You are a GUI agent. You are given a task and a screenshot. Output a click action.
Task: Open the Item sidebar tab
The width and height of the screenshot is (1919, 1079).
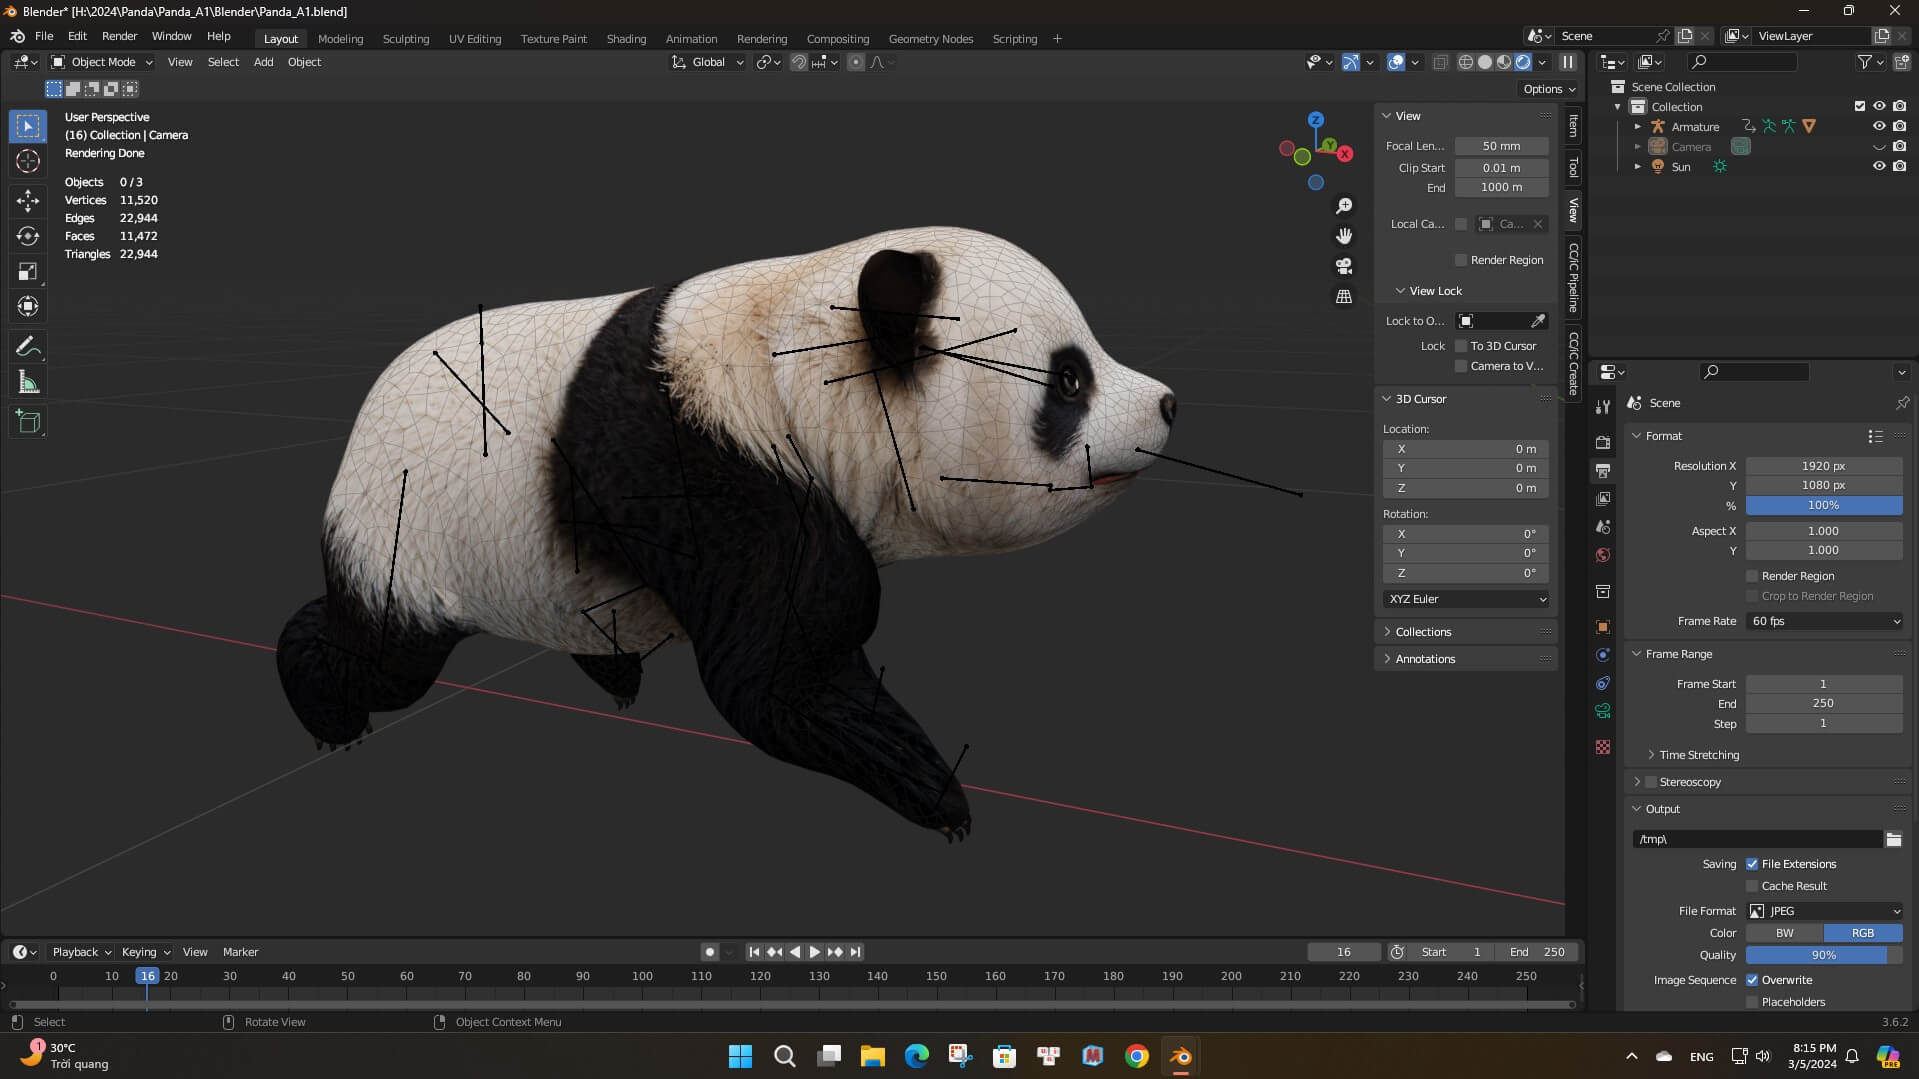(x=1573, y=126)
